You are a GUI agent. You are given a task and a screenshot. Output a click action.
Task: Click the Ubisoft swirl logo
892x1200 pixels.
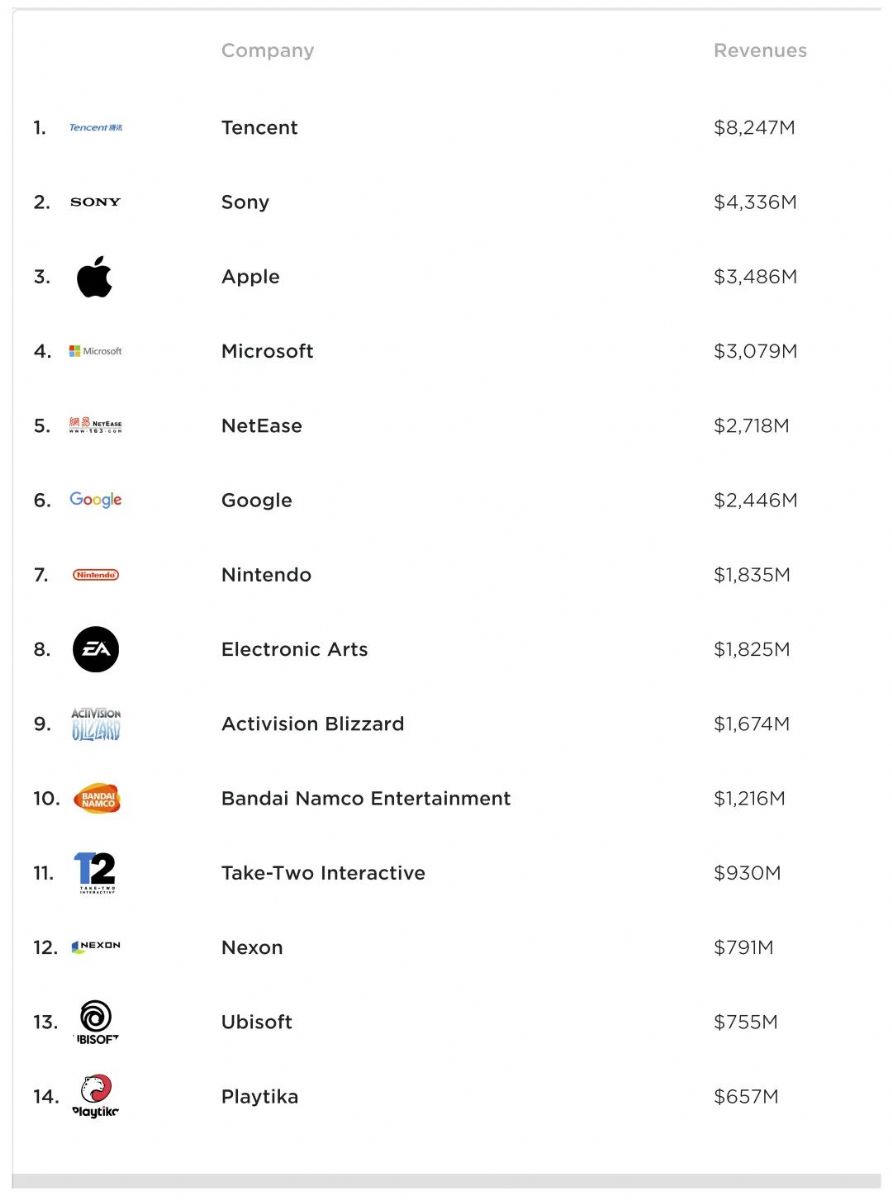pos(96,1022)
